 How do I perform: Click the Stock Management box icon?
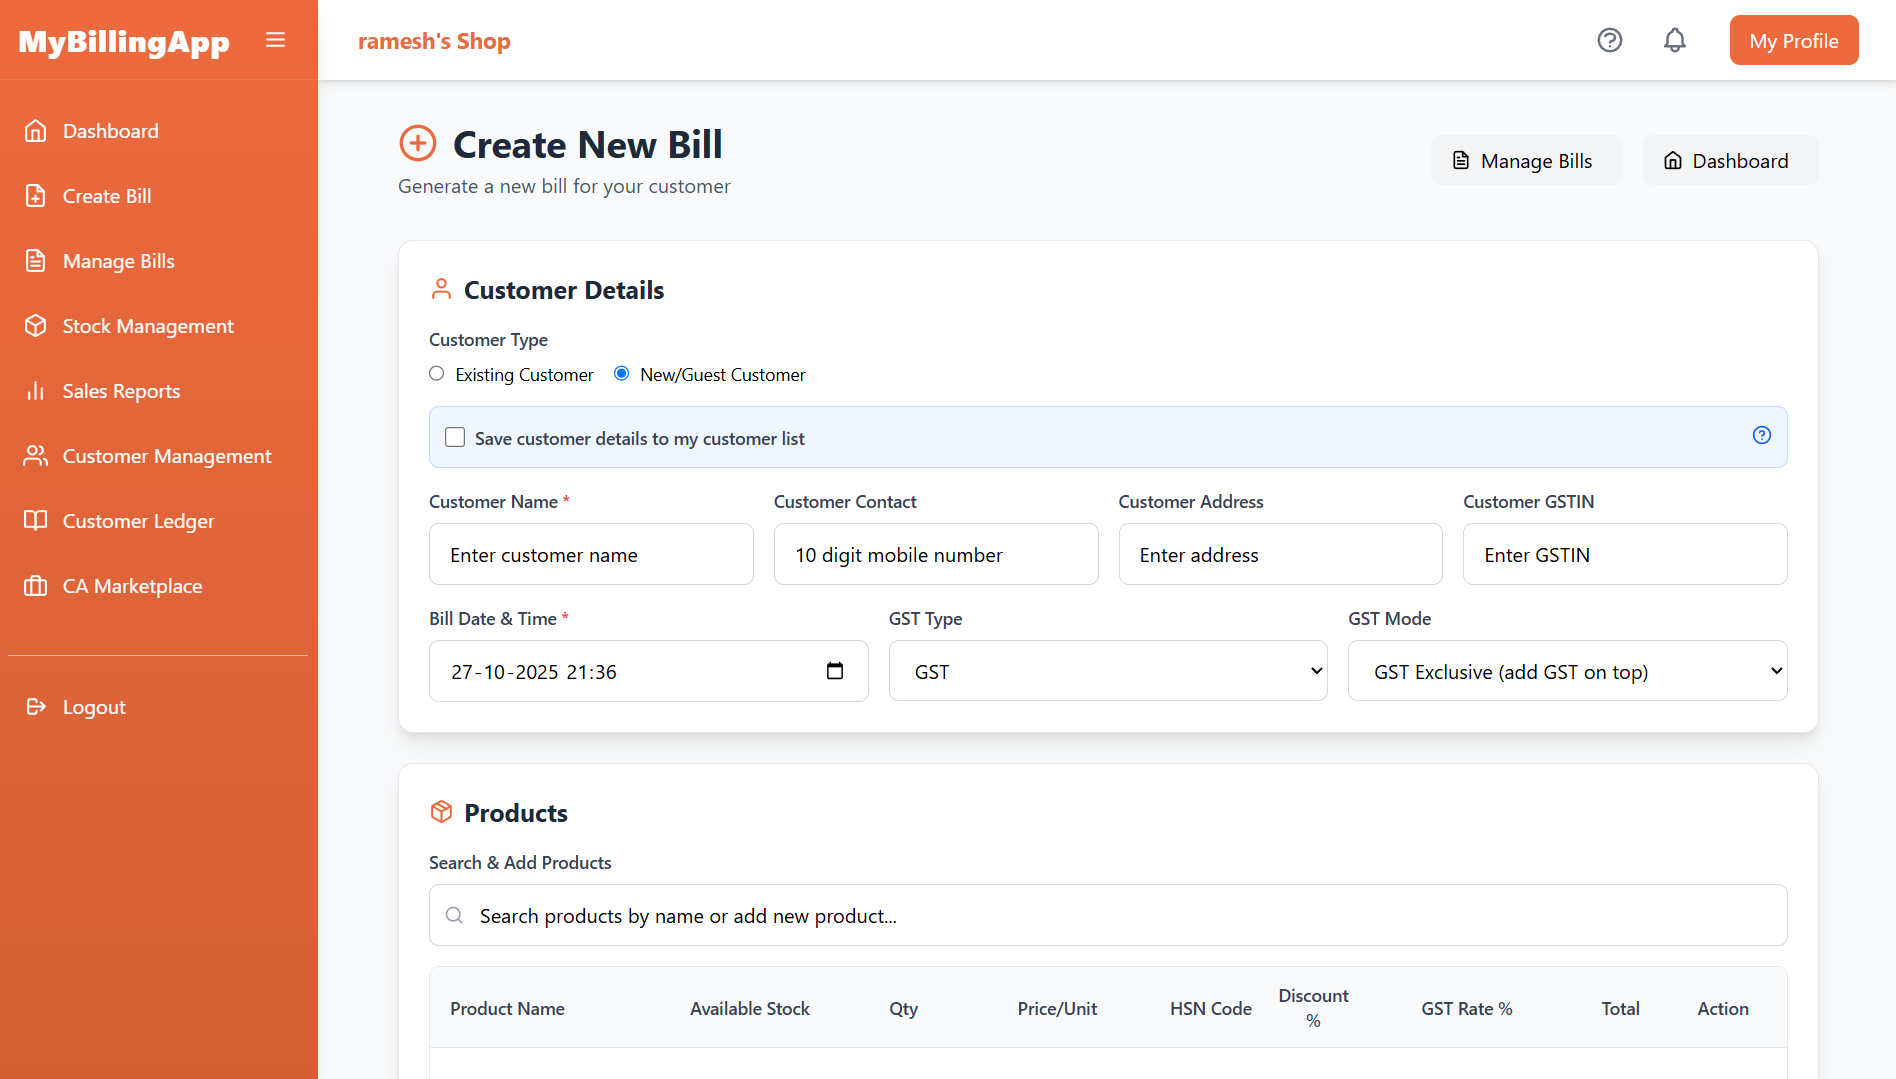36,325
